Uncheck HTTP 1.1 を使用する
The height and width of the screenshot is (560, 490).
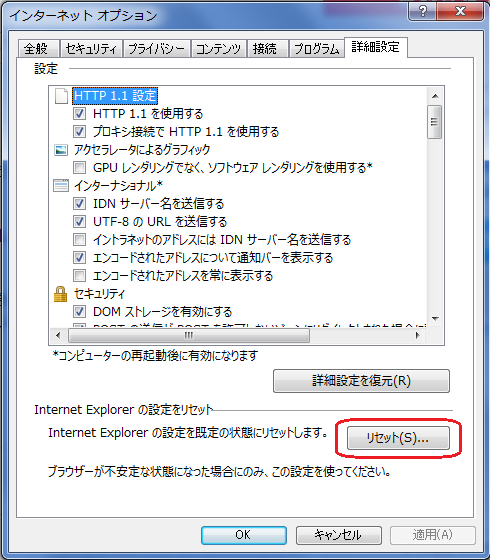[x=79, y=114]
